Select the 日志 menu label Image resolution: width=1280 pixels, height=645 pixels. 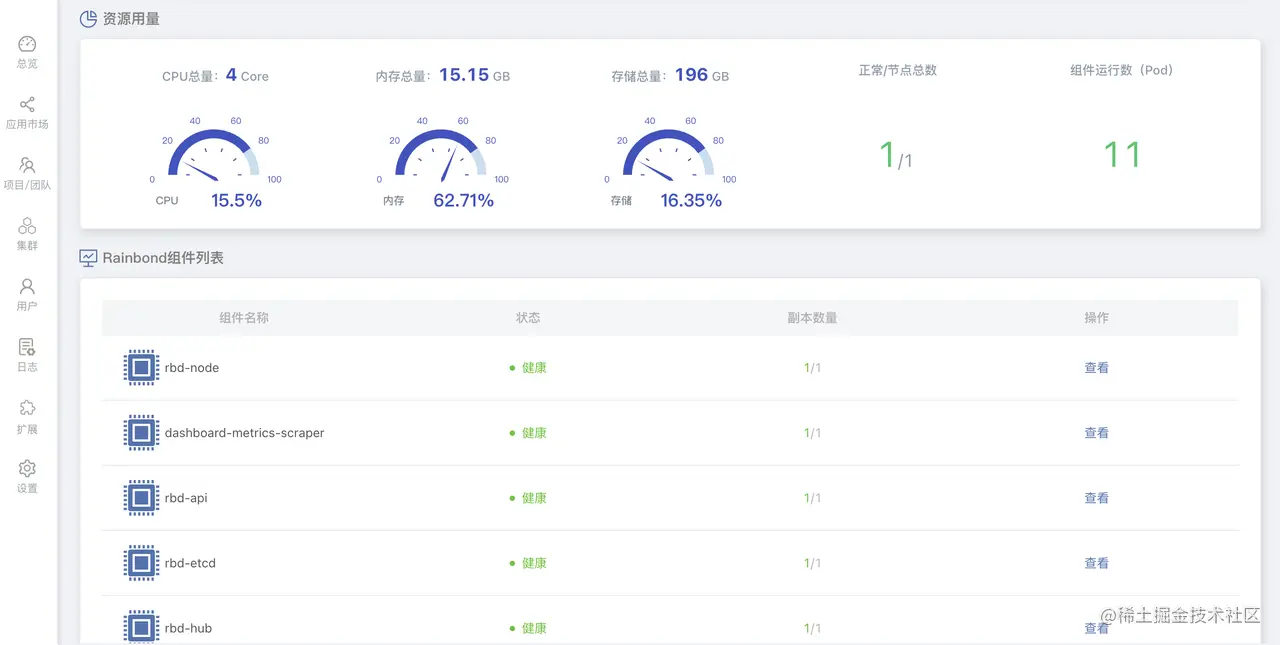tap(27, 367)
